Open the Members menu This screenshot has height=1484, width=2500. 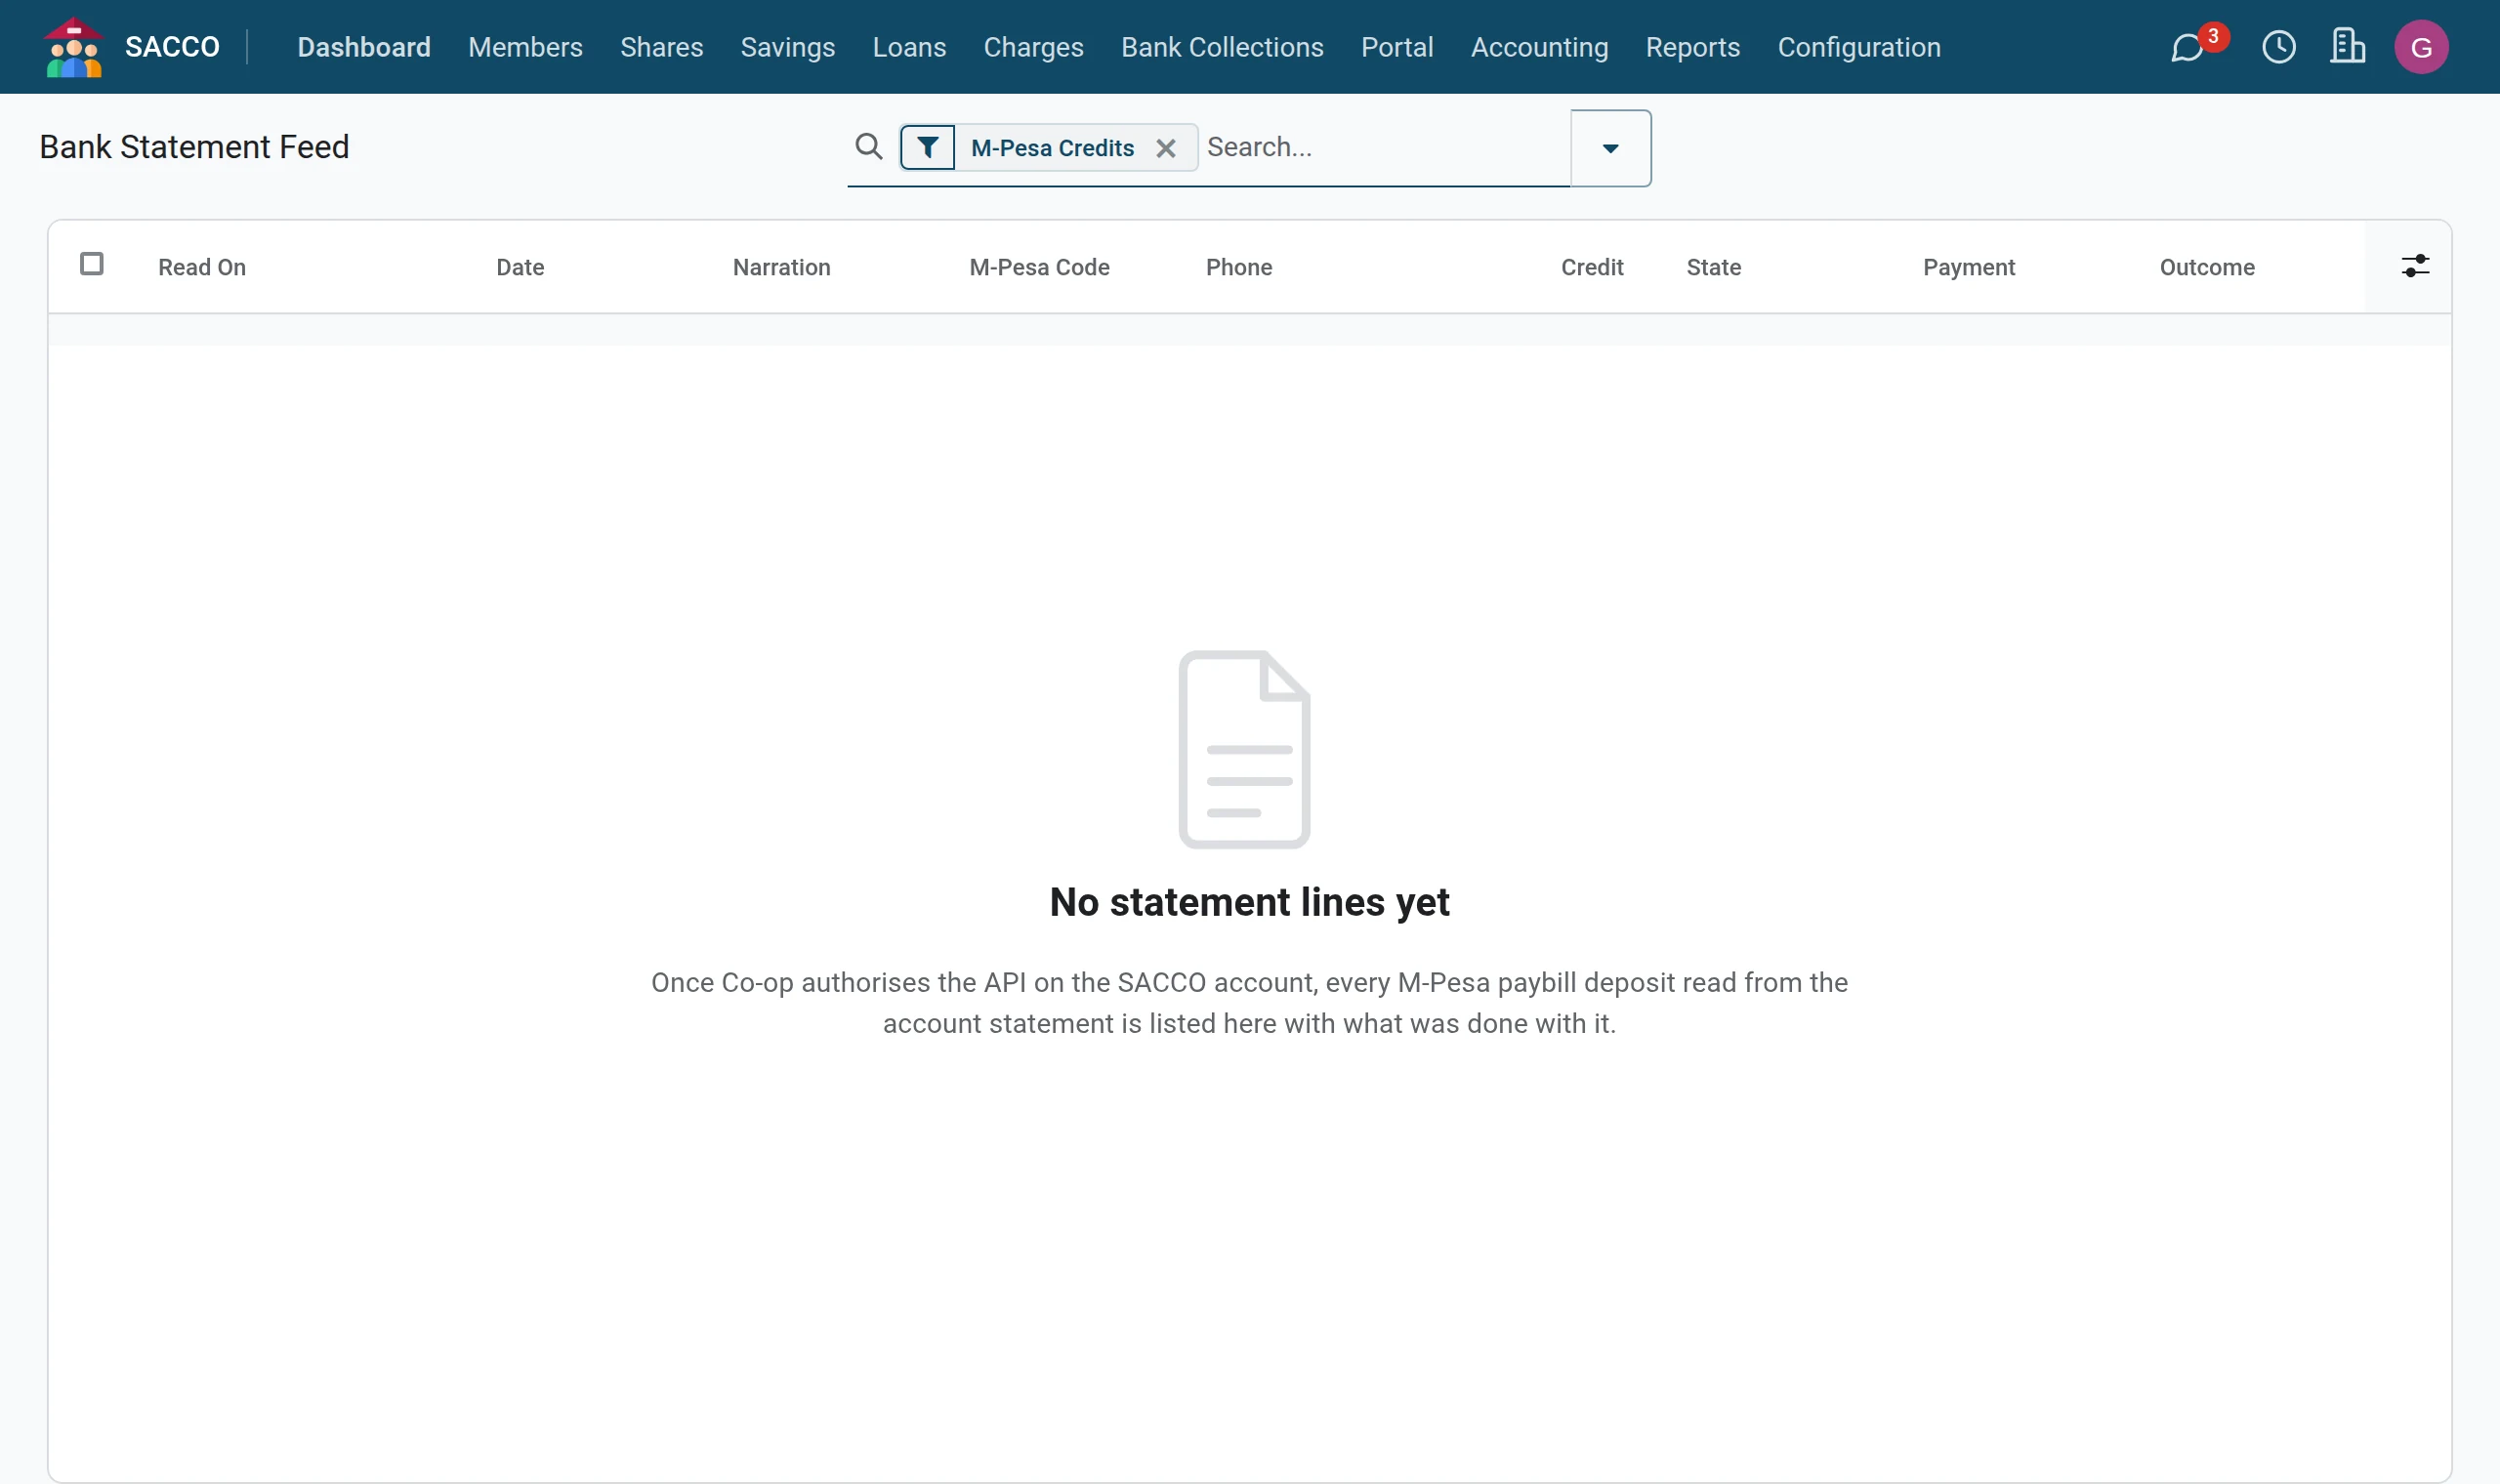point(525,47)
